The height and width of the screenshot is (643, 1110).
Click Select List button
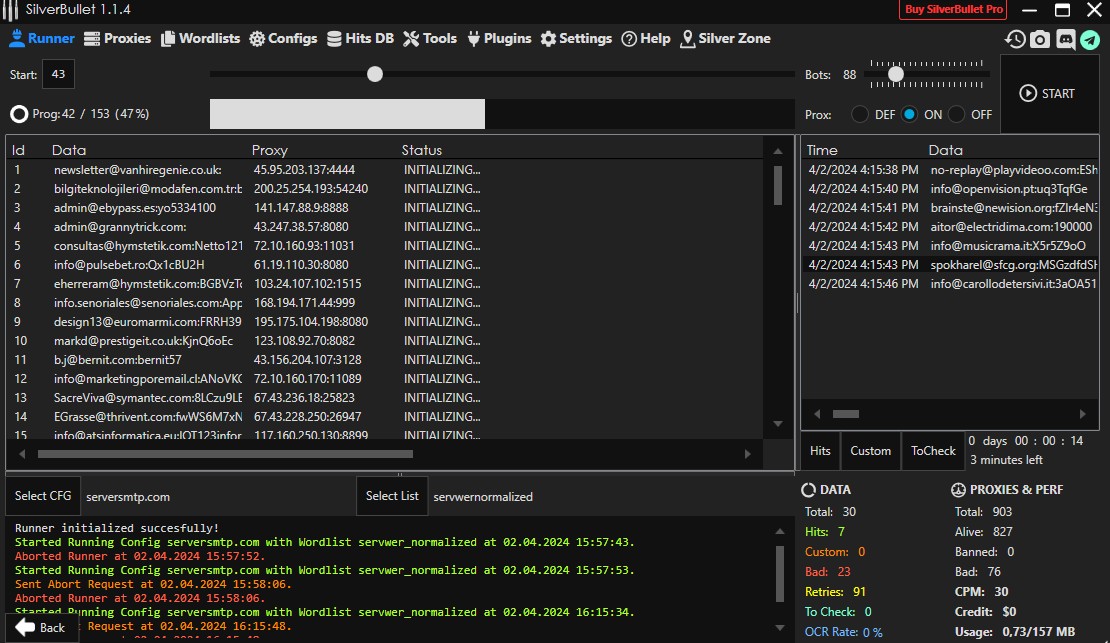392,496
